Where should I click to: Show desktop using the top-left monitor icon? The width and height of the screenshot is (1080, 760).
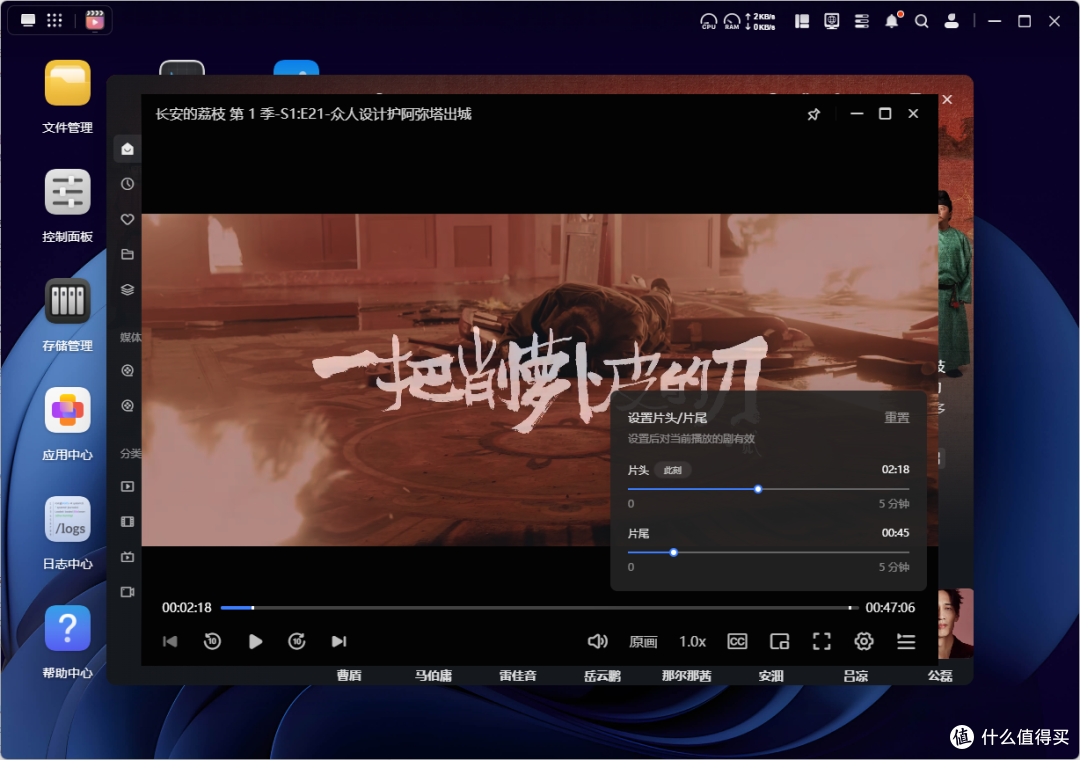click(28, 21)
